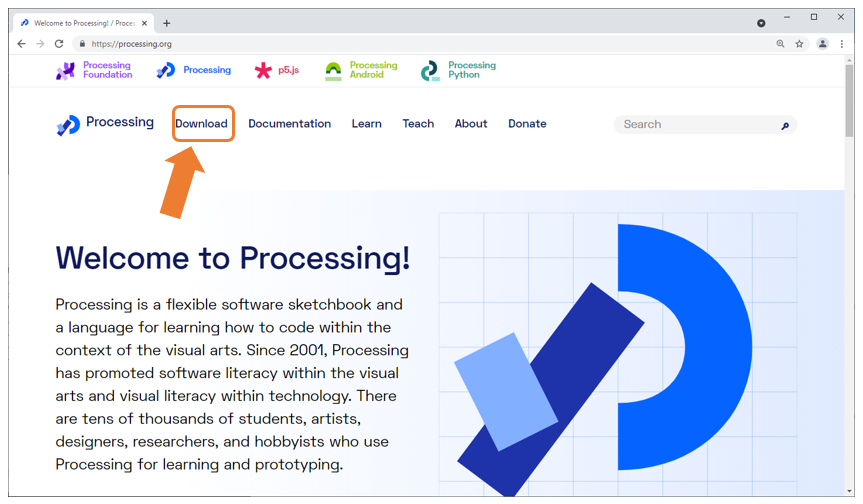Click the green Processing Android logo icon
Viewport: 863px width, 504px height.
(x=333, y=71)
